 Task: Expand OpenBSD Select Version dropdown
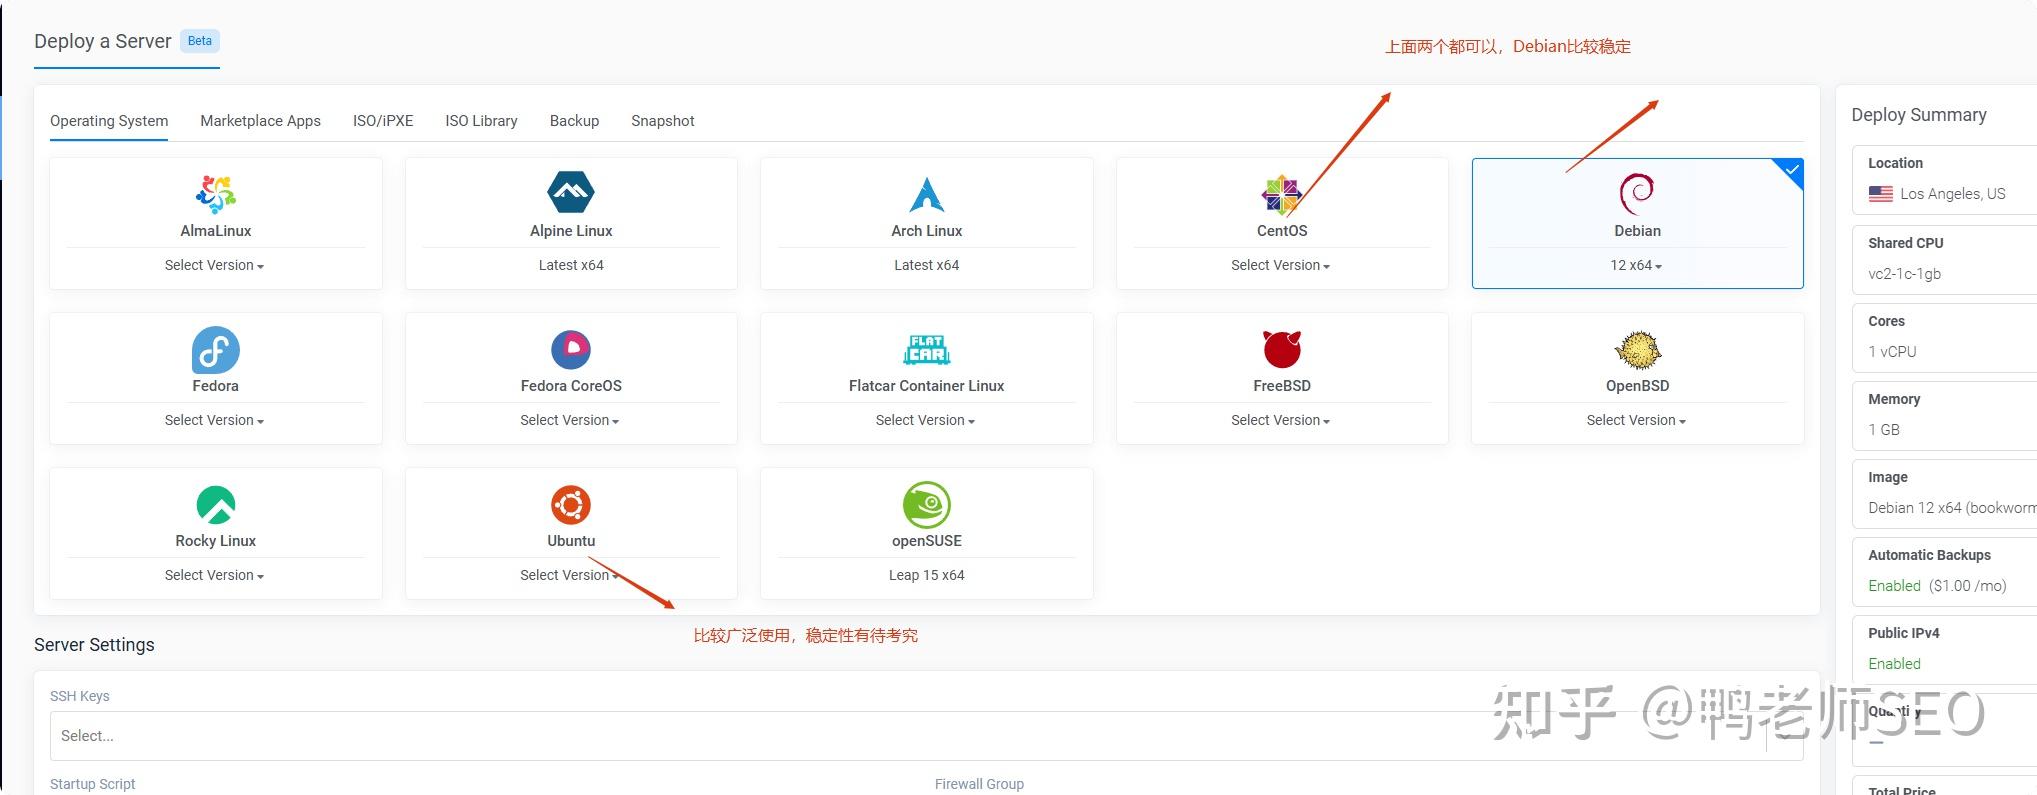1636,420
